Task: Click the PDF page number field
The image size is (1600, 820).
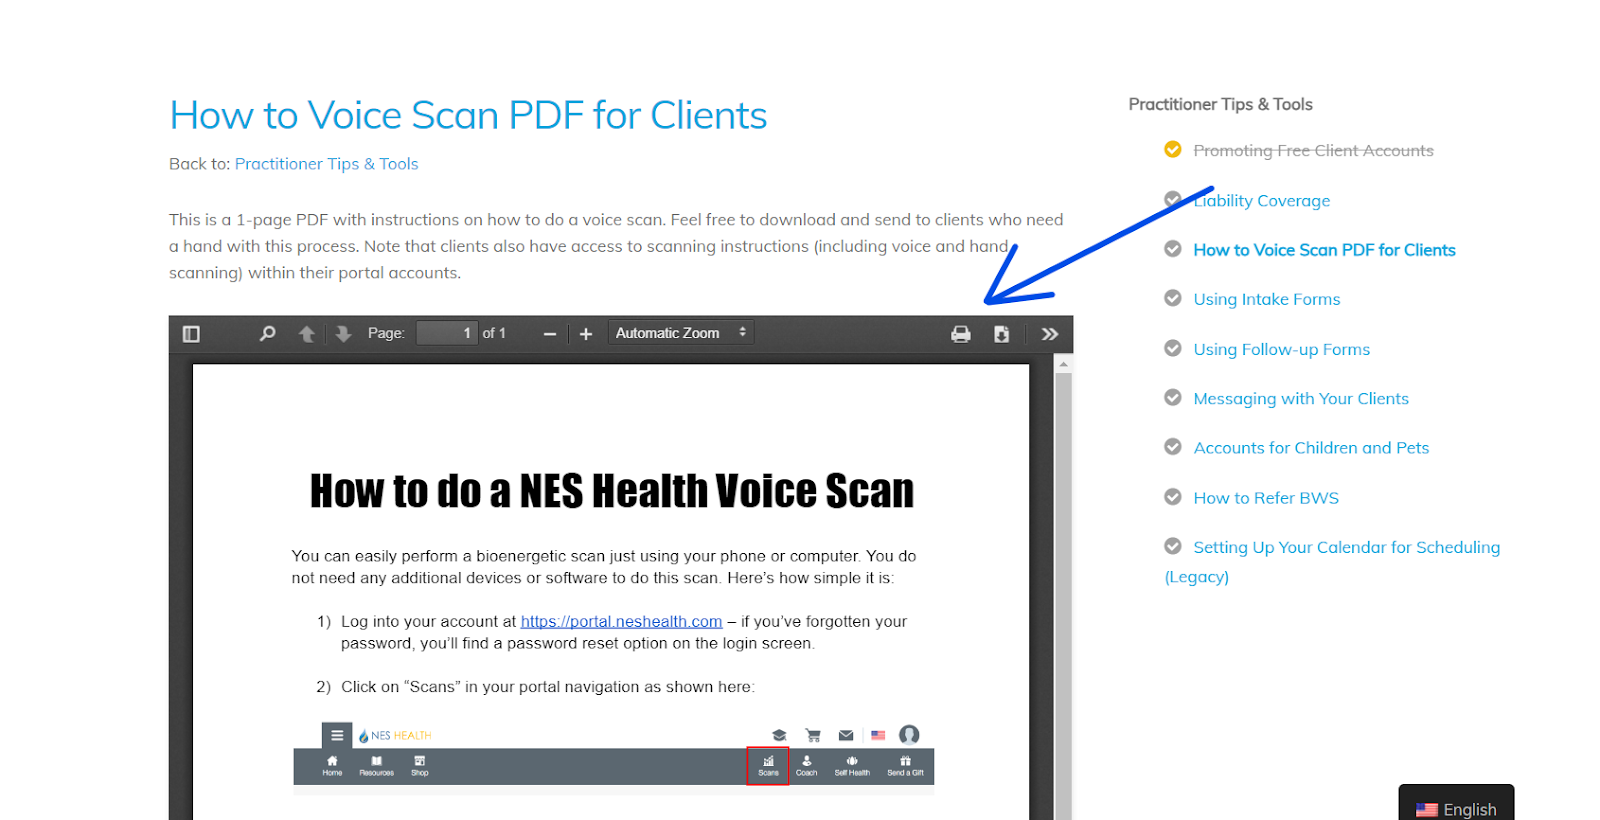Action: point(446,333)
